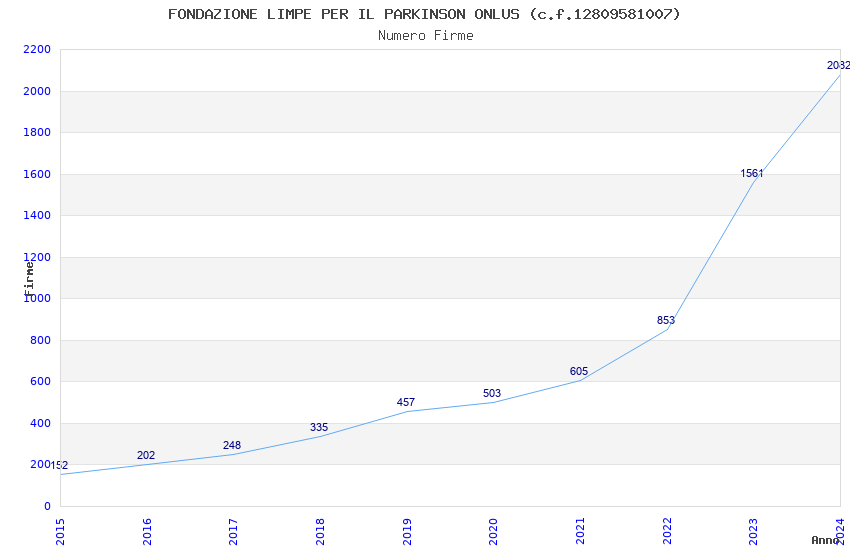Image resolution: width=850 pixels, height=550 pixels.
Task: Click the subtitle Numero Firme
Action: tap(426, 36)
